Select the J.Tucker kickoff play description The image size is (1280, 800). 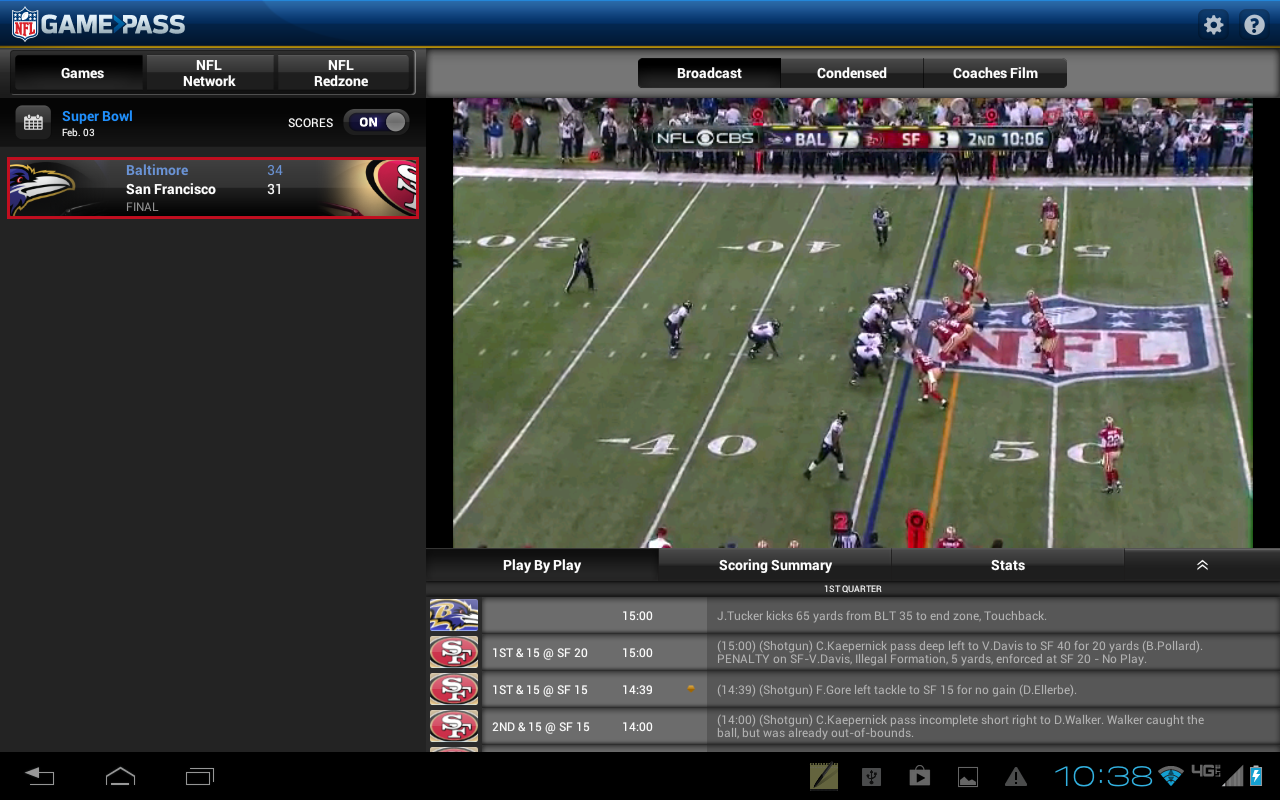881,616
